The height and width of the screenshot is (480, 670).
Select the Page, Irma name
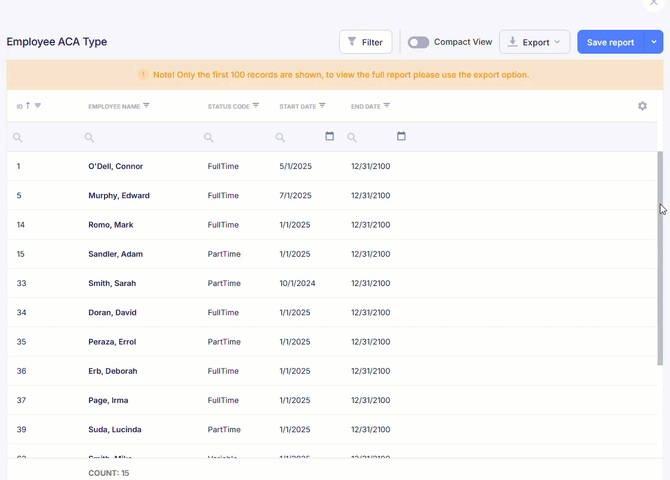point(108,400)
